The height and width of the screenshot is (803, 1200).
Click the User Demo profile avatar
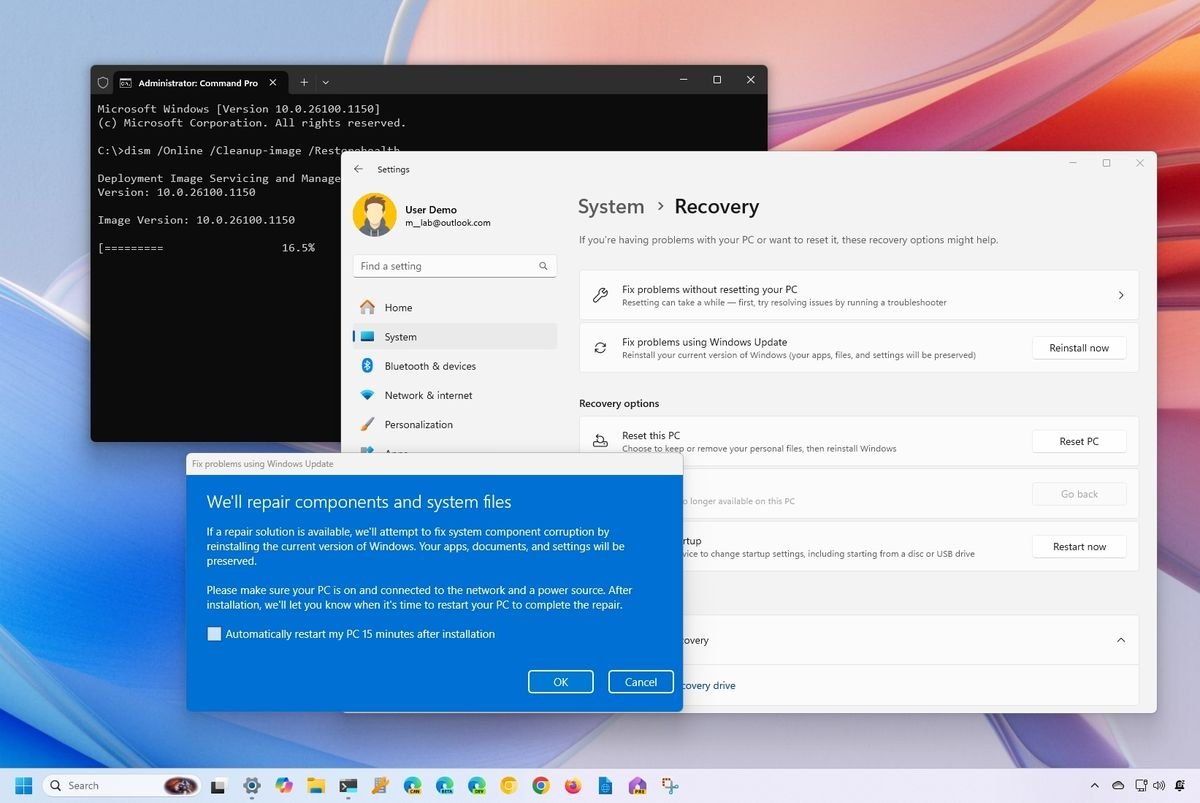tap(375, 215)
